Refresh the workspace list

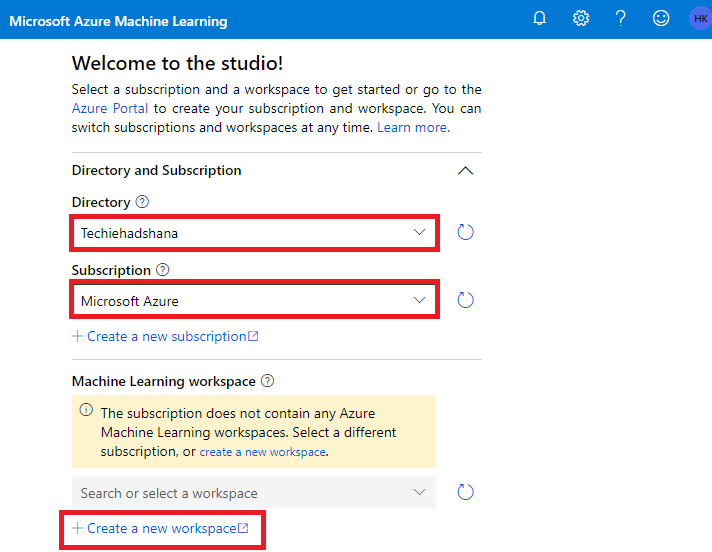click(465, 492)
